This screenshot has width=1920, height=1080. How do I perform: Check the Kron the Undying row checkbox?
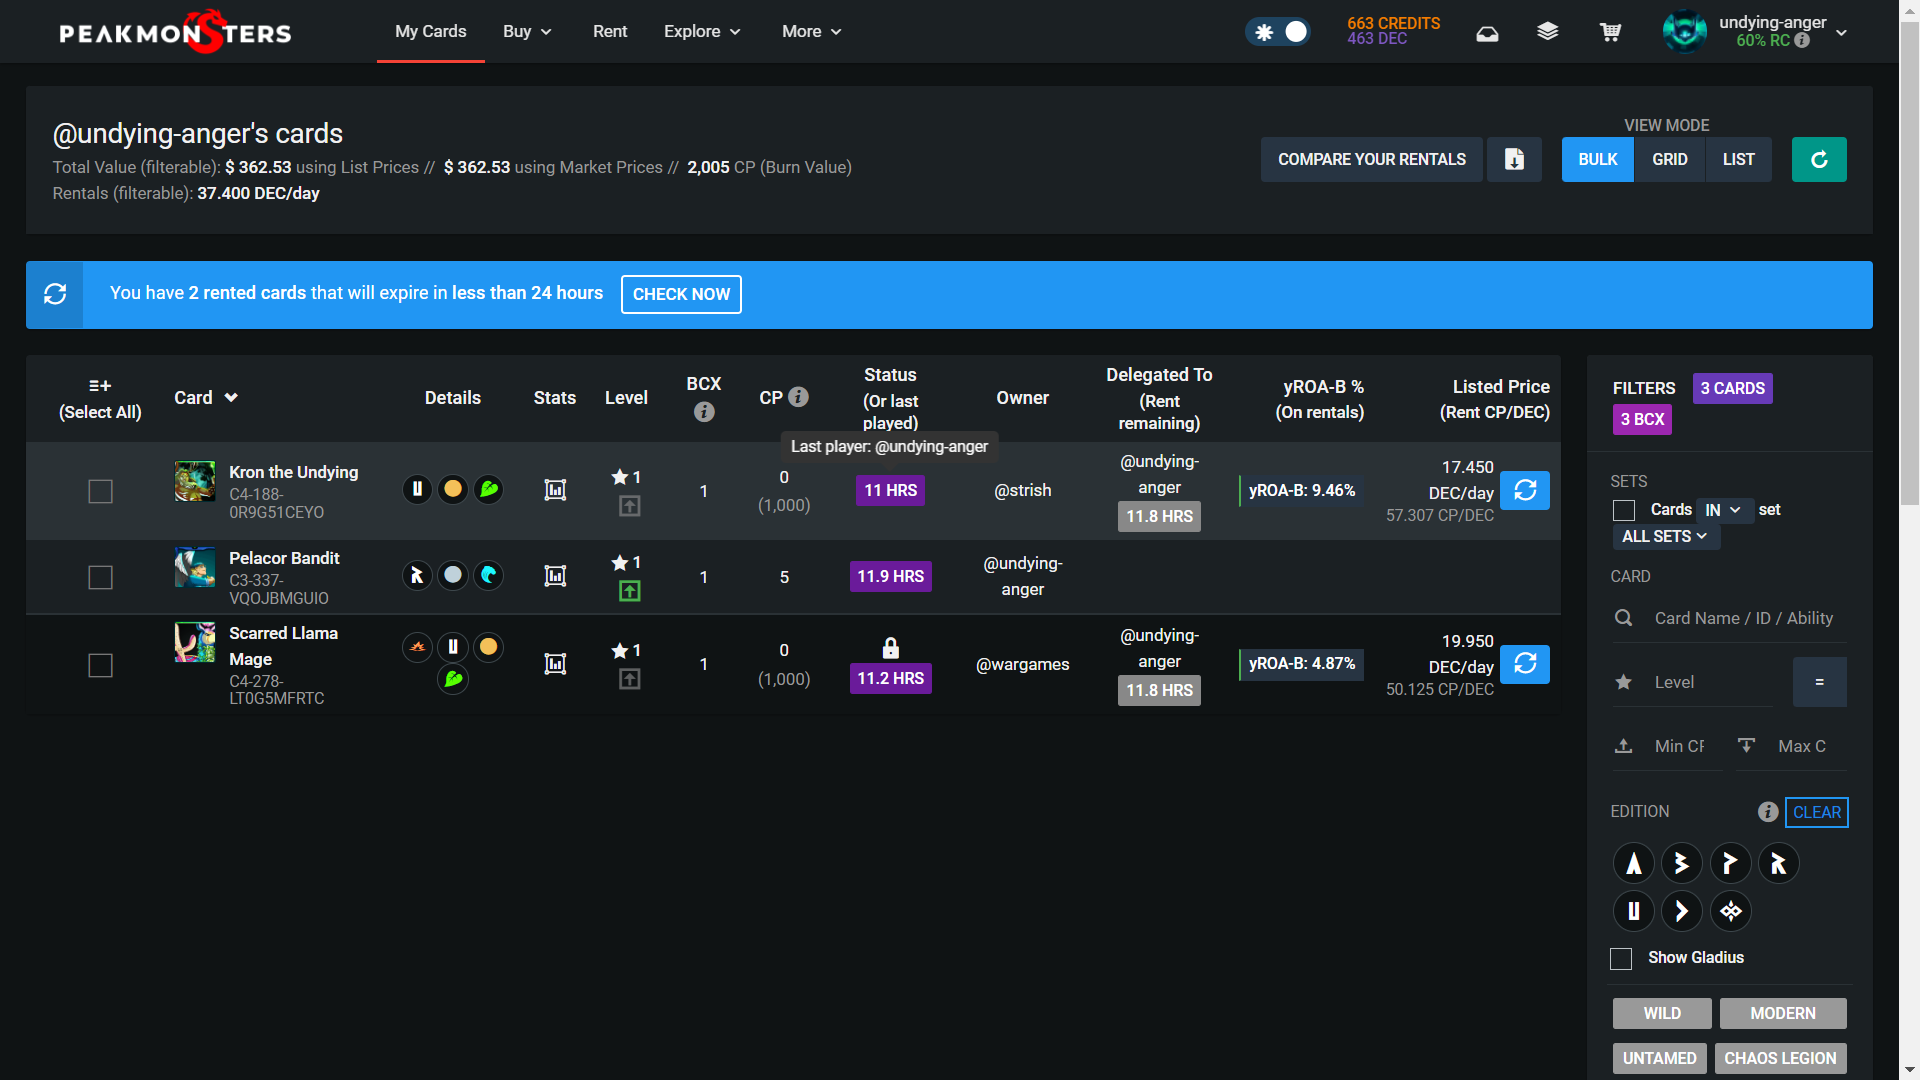point(100,491)
